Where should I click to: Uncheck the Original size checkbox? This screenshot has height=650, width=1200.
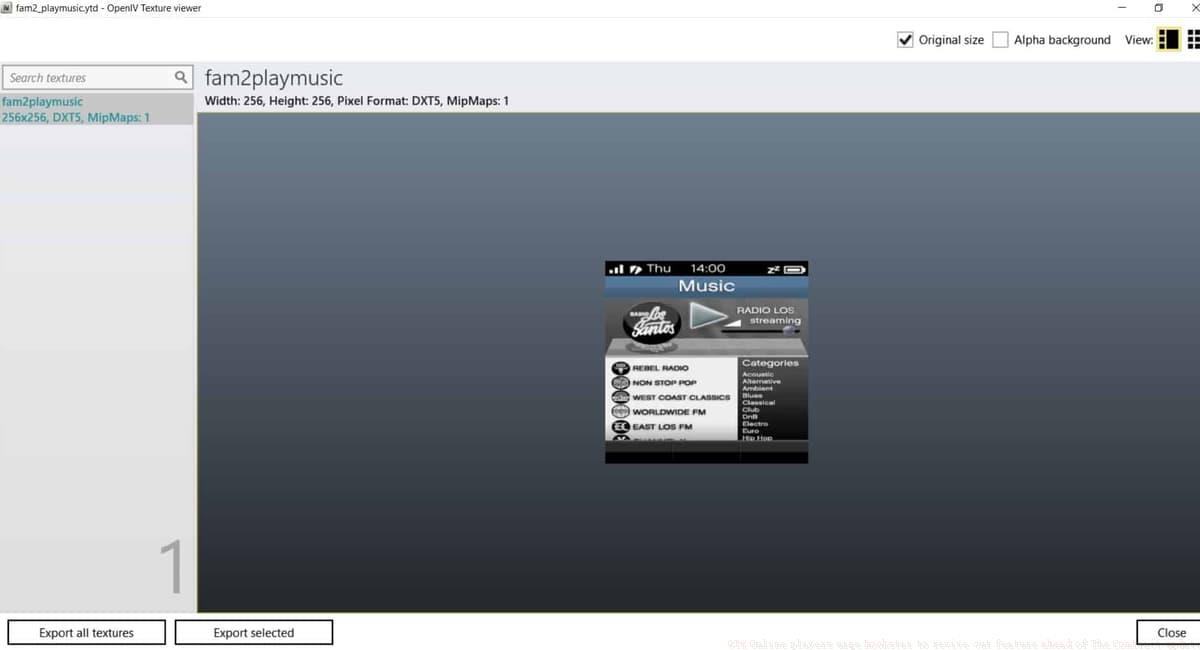[x=905, y=40]
